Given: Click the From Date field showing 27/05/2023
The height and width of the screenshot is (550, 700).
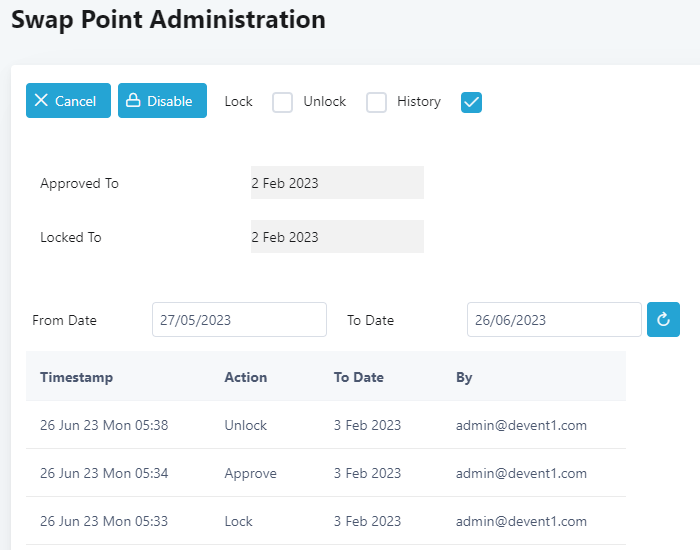Looking at the screenshot, I should pyautogui.click(x=239, y=320).
